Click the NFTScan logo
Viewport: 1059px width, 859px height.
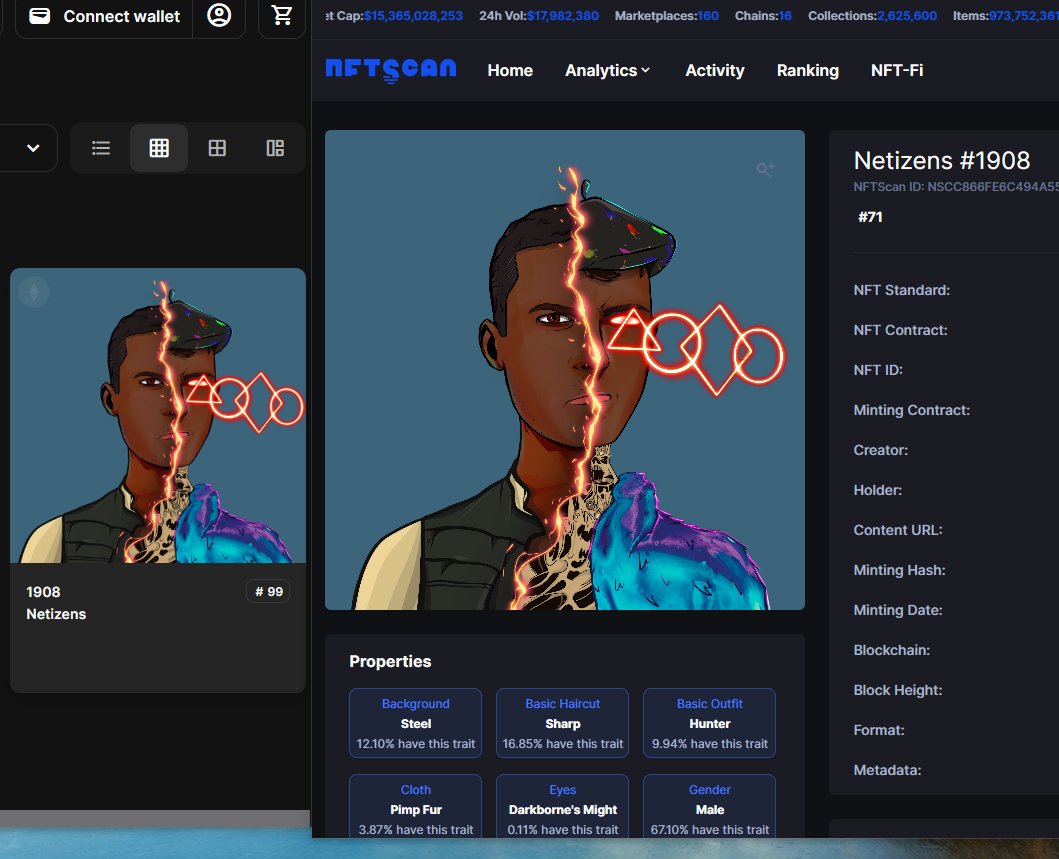tap(391, 70)
